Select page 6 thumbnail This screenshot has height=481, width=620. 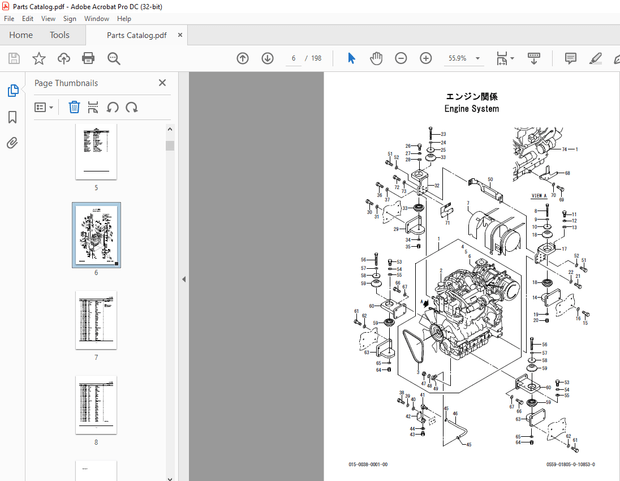[x=96, y=235]
